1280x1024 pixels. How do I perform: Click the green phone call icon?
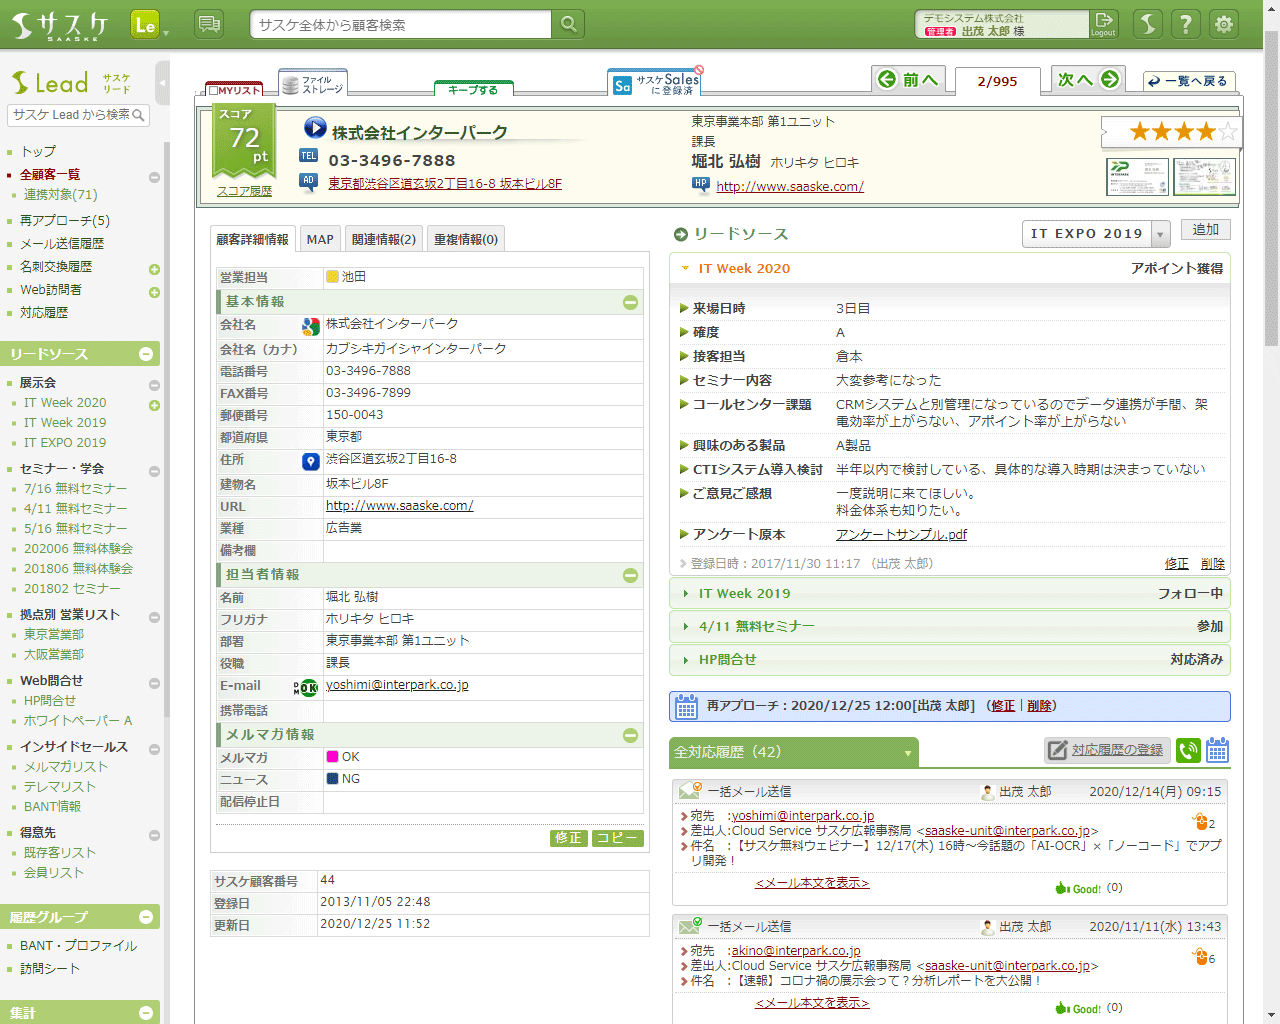pos(1188,750)
